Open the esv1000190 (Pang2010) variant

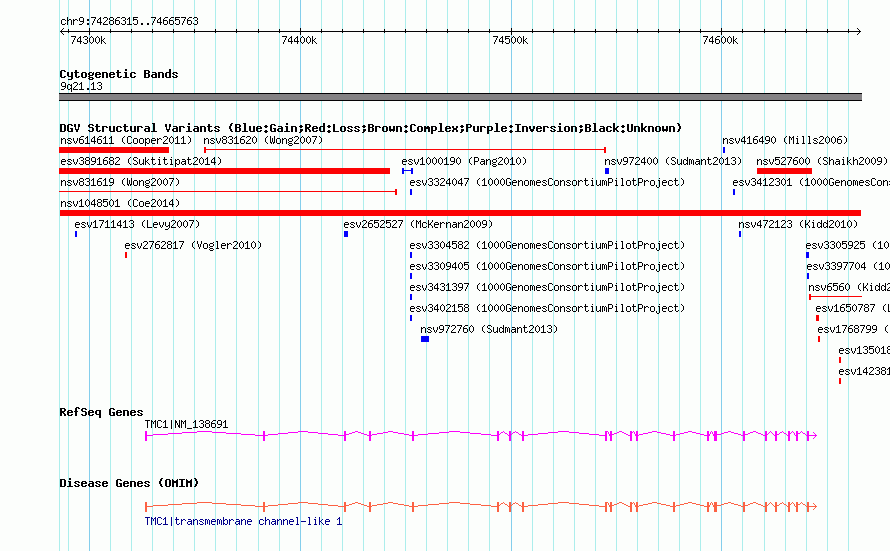pos(464,161)
